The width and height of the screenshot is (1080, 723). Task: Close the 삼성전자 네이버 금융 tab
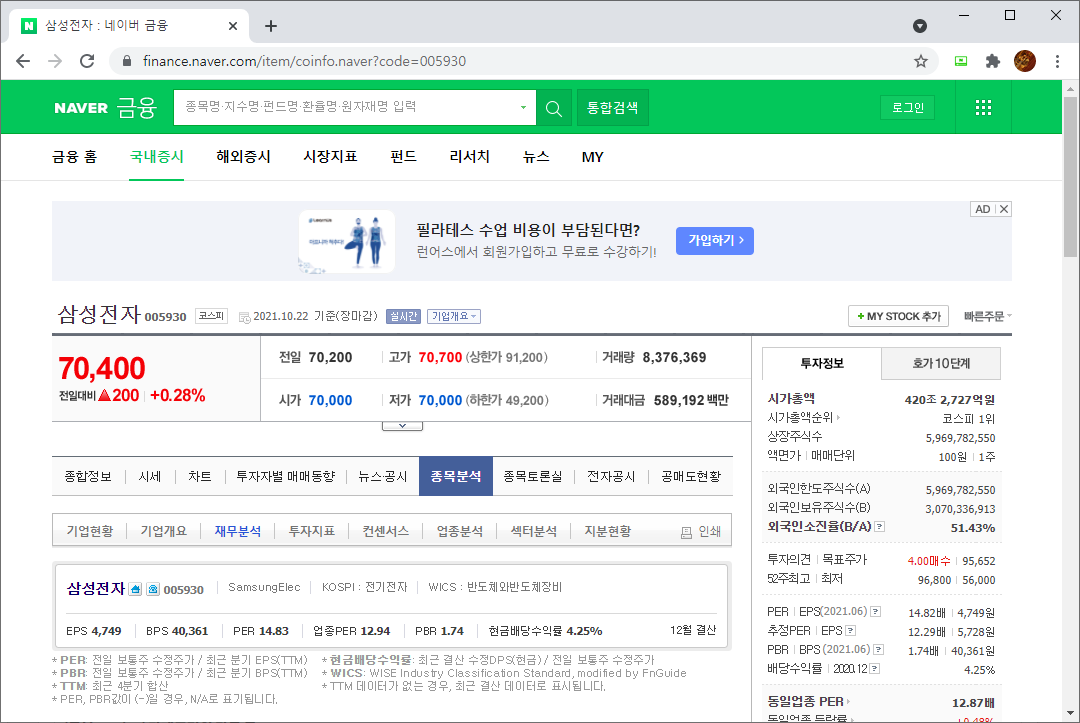[233, 26]
